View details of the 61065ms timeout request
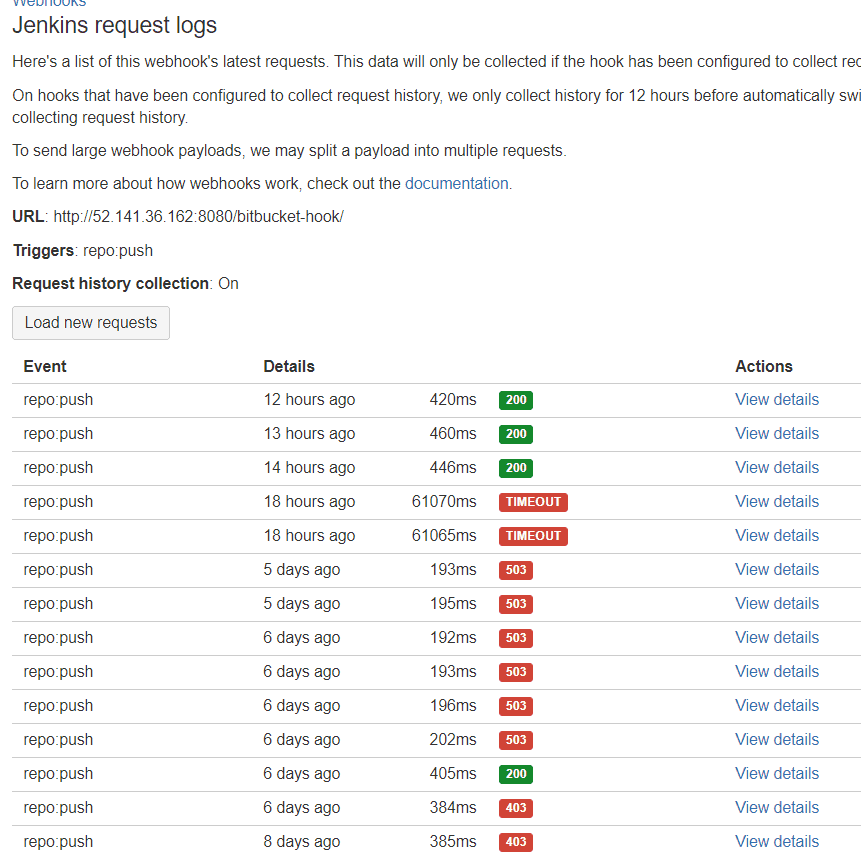The height and width of the screenshot is (852, 861). pyautogui.click(x=776, y=536)
